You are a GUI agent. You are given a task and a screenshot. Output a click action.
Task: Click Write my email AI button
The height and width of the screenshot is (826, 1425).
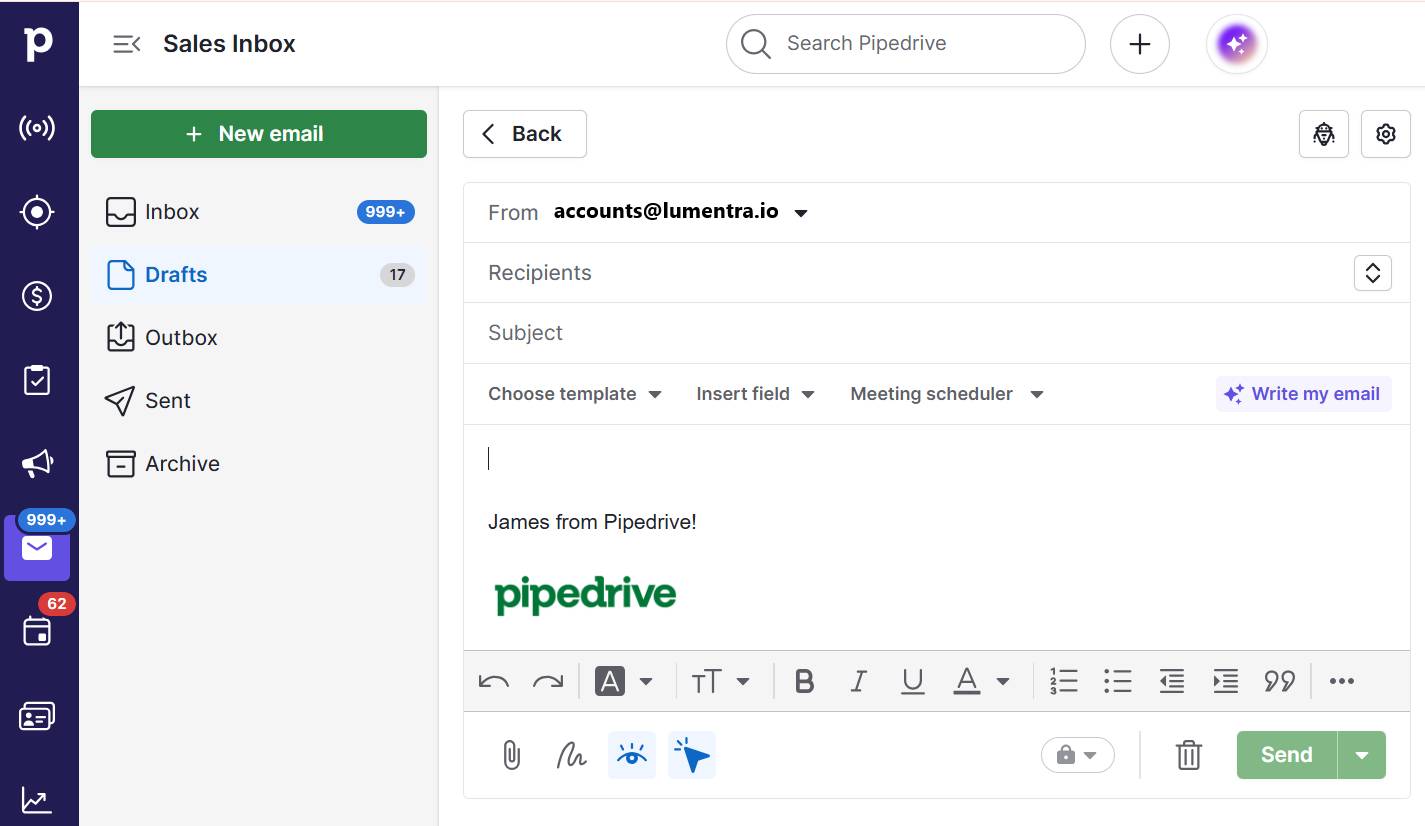tap(1304, 394)
